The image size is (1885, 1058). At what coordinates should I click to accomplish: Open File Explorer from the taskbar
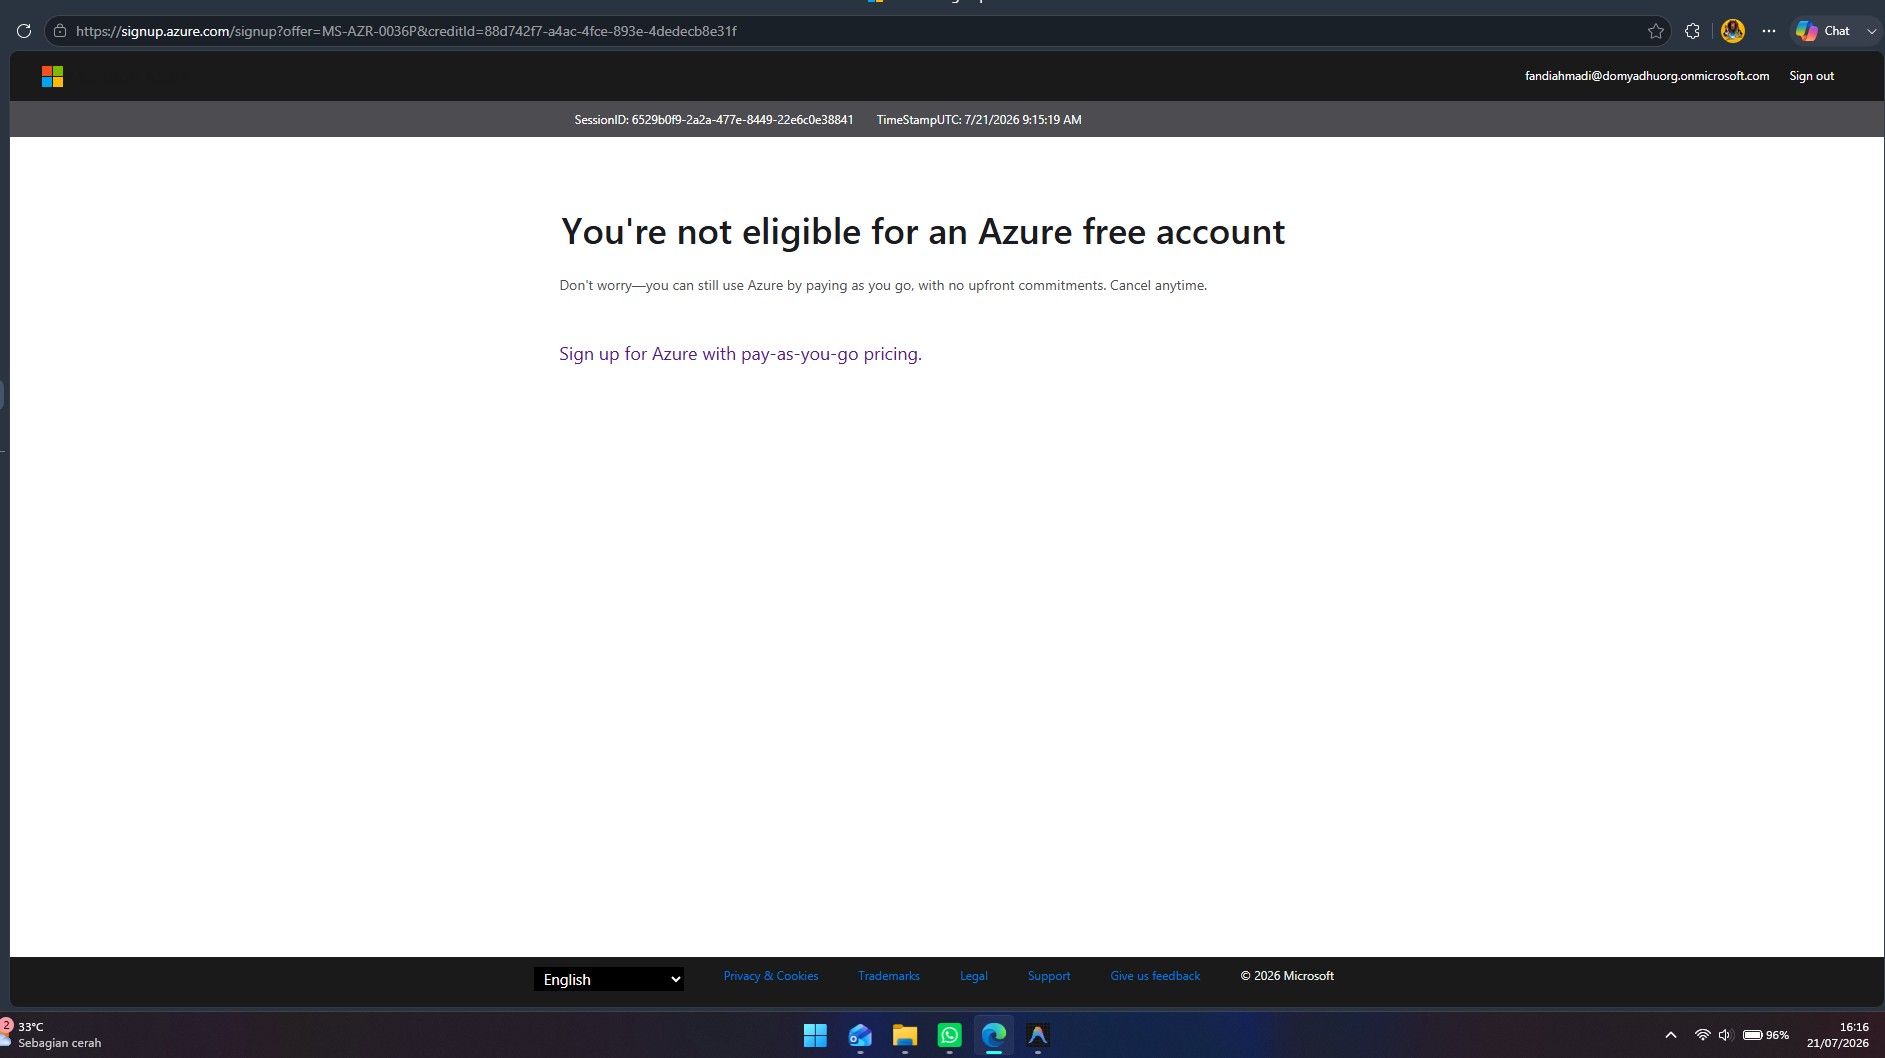[905, 1035]
